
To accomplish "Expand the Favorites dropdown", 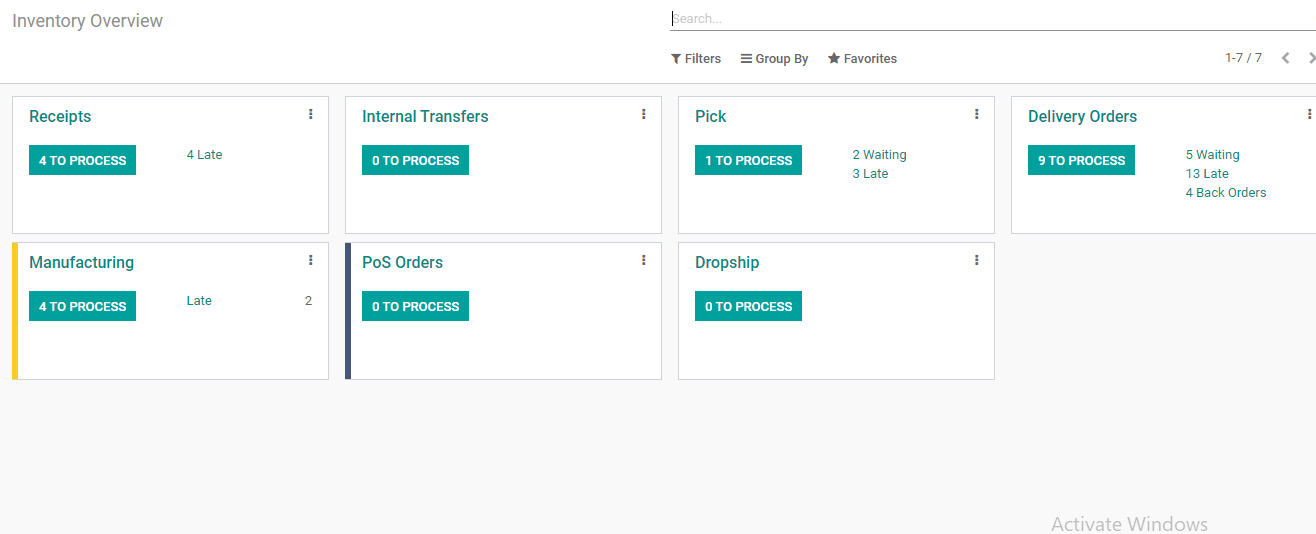I will [x=862, y=59].
